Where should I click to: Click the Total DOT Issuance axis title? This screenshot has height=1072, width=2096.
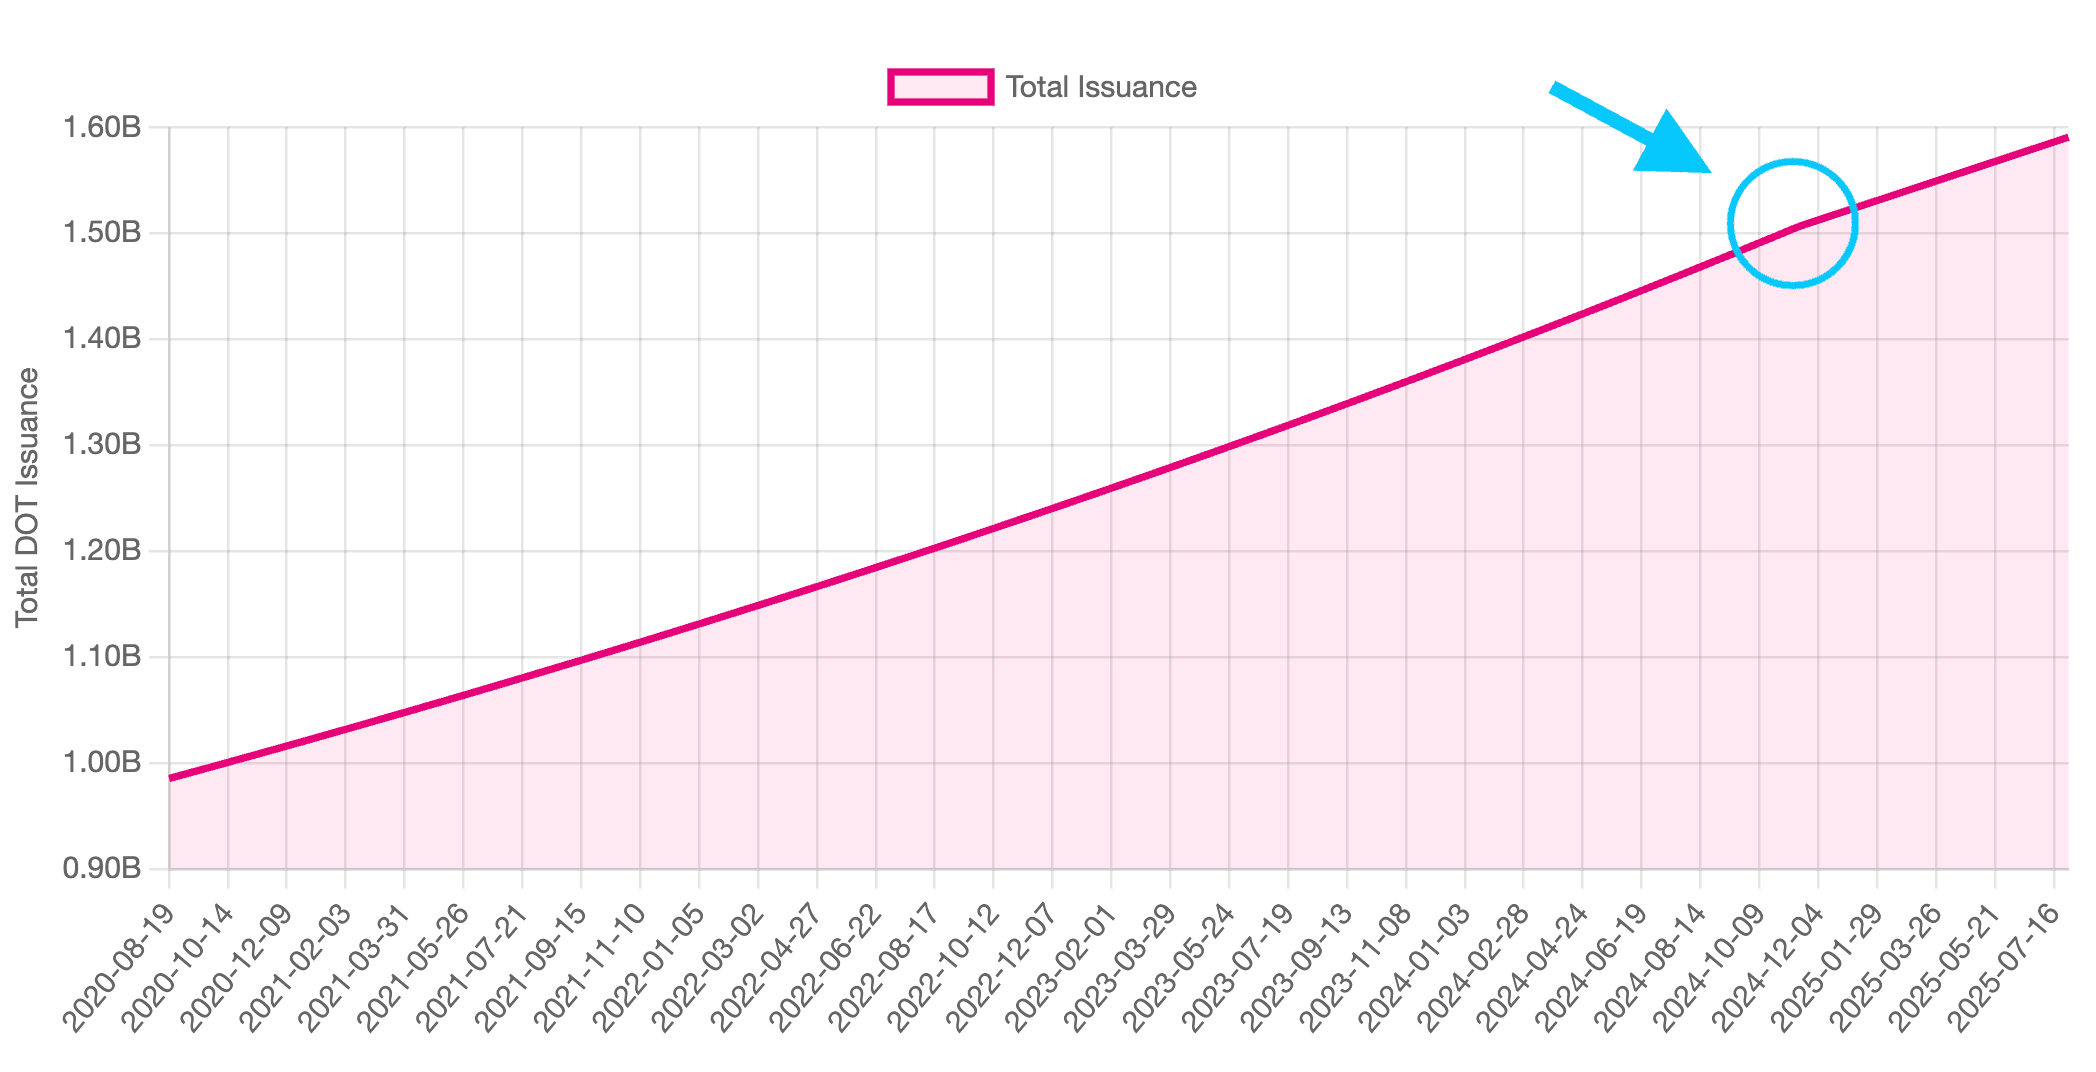[28, 498]
